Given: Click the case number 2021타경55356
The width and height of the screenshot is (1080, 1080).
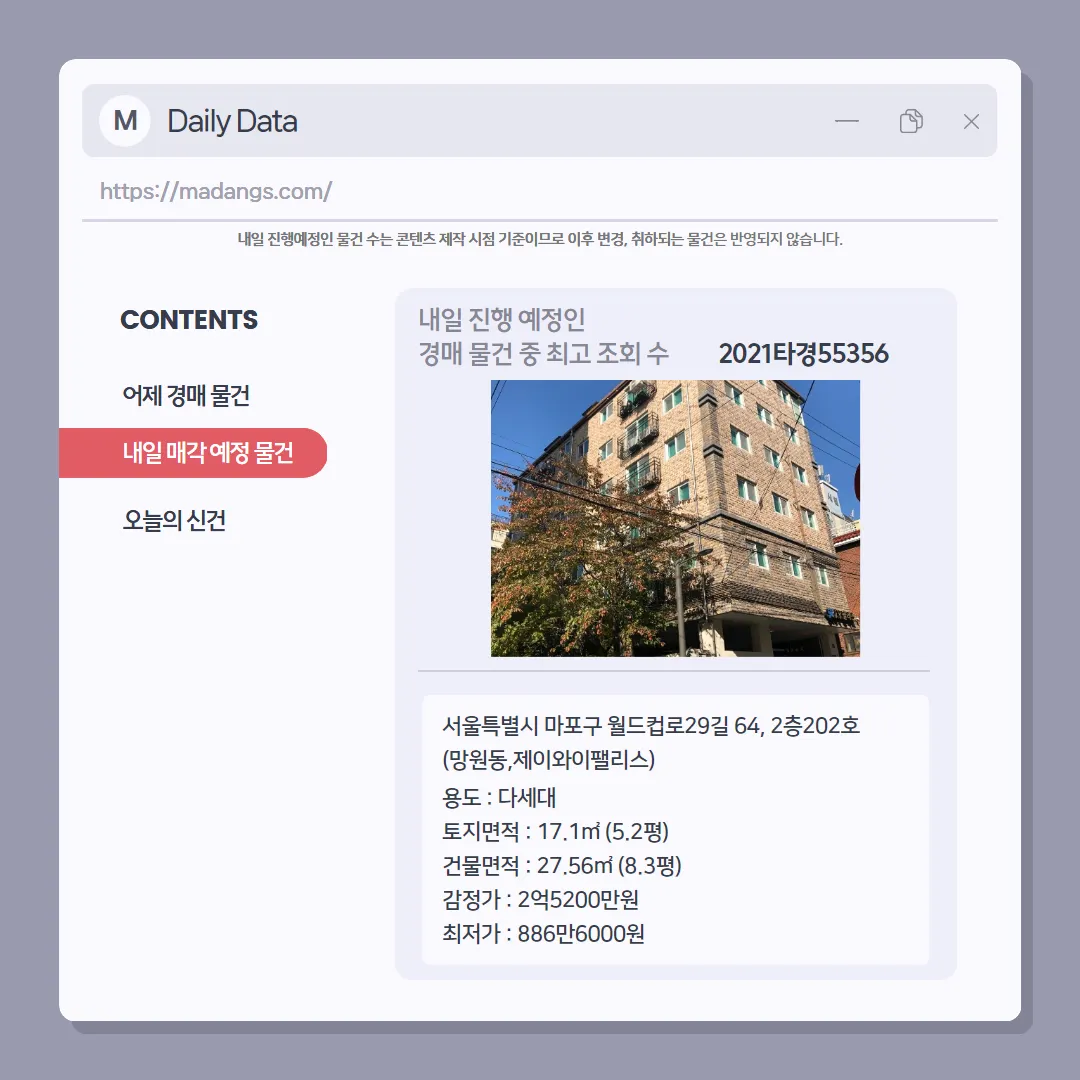Looking at the screenshot, I should click(x=803, y=353).
